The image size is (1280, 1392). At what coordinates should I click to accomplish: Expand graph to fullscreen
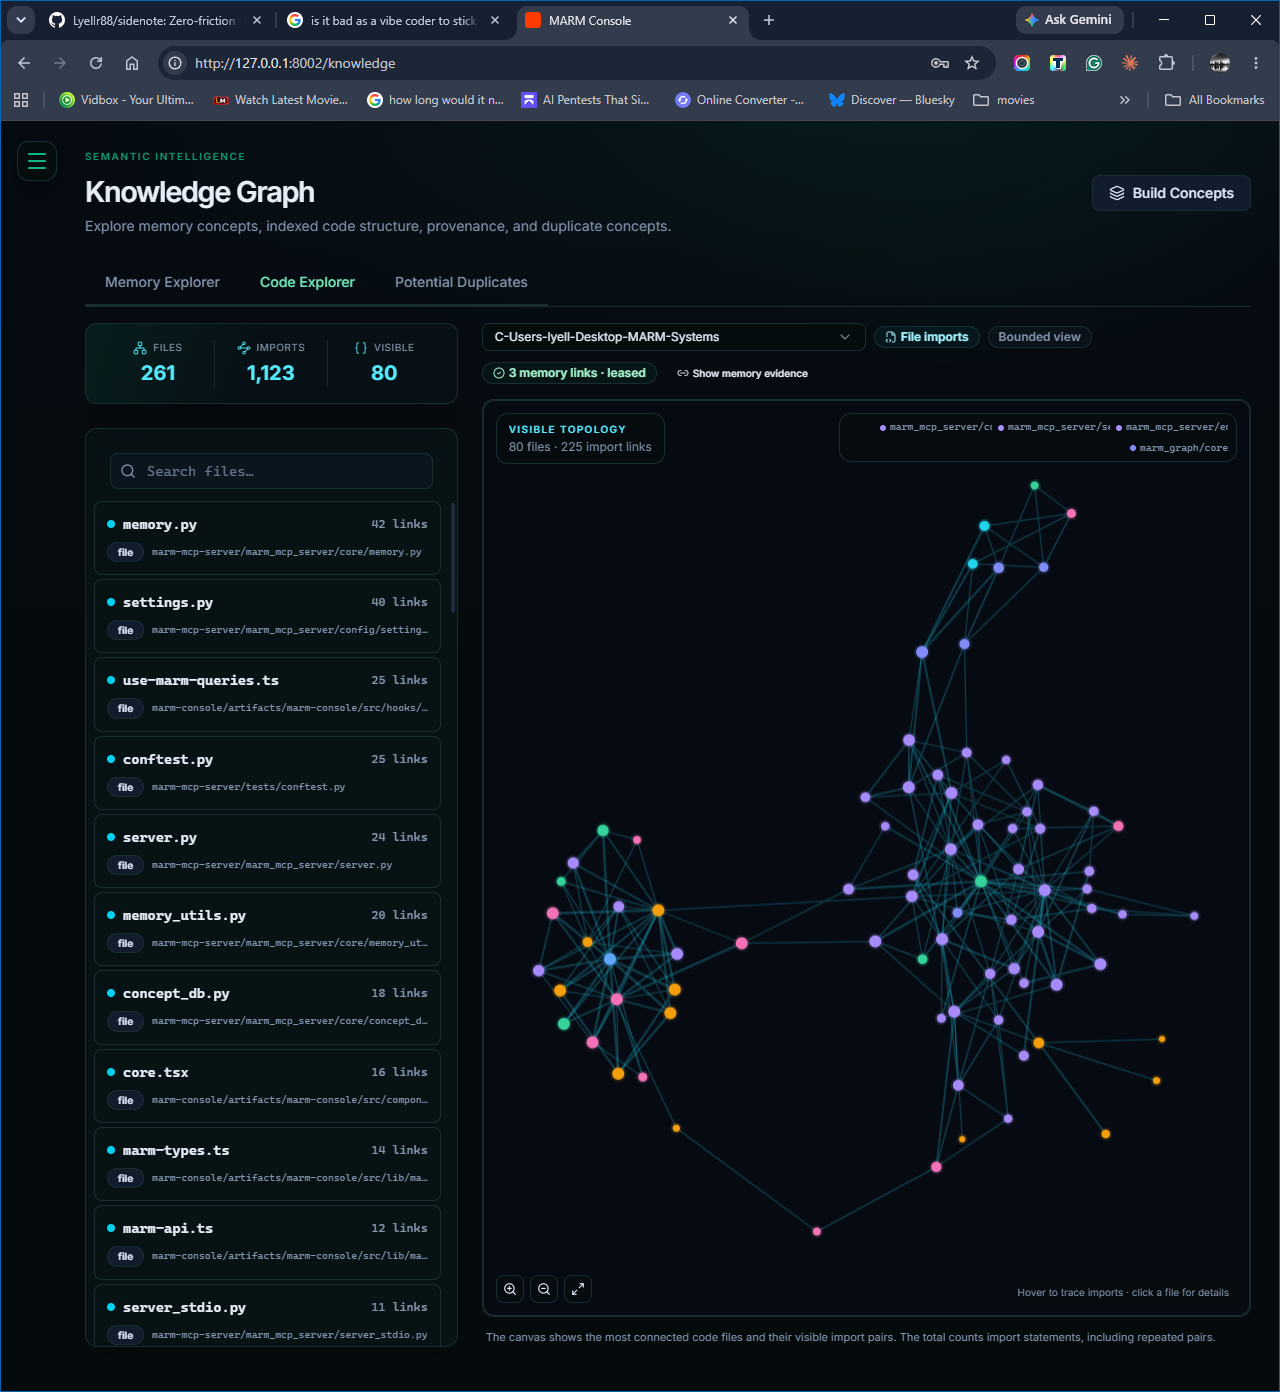pyautogui.click(x=578, y=1289)
